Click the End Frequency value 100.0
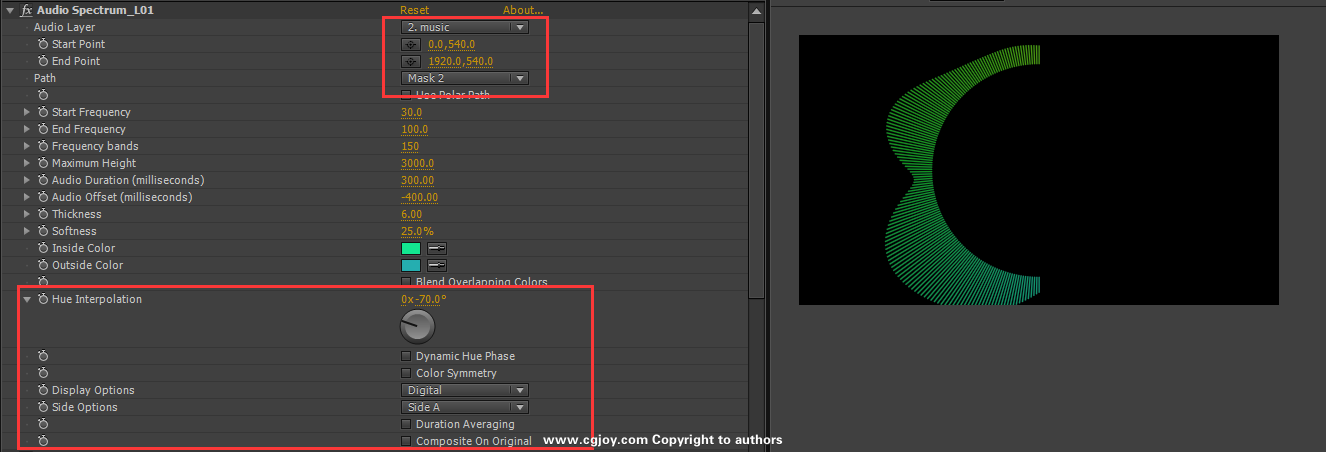Viewport: 1326px width, 452px height. click(414, 129)
